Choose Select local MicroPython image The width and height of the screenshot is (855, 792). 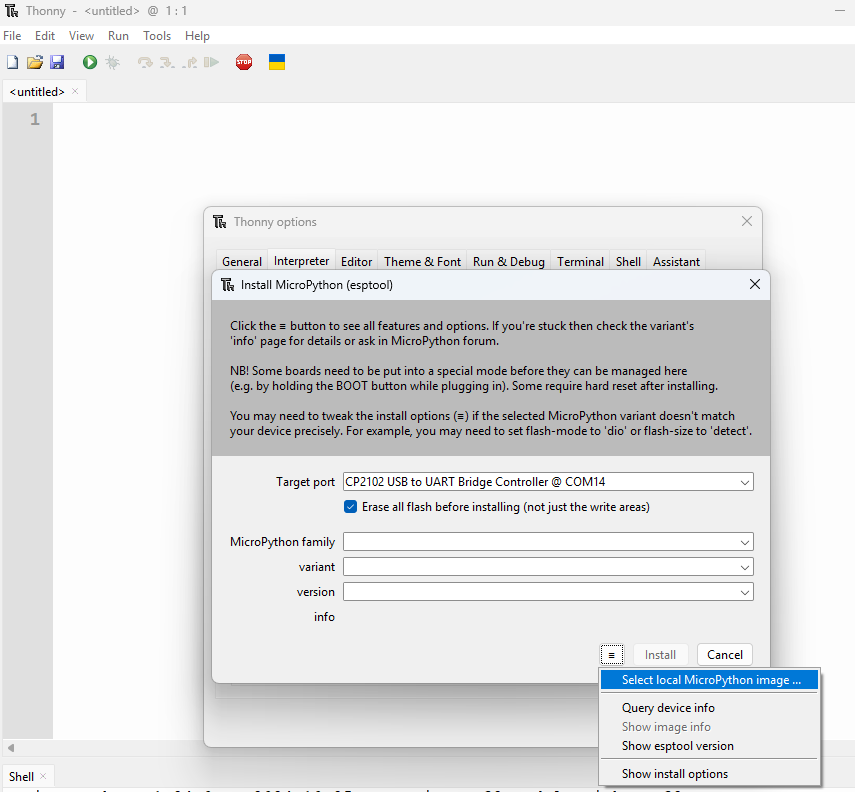pyautogui.click(x=709, y=680)
